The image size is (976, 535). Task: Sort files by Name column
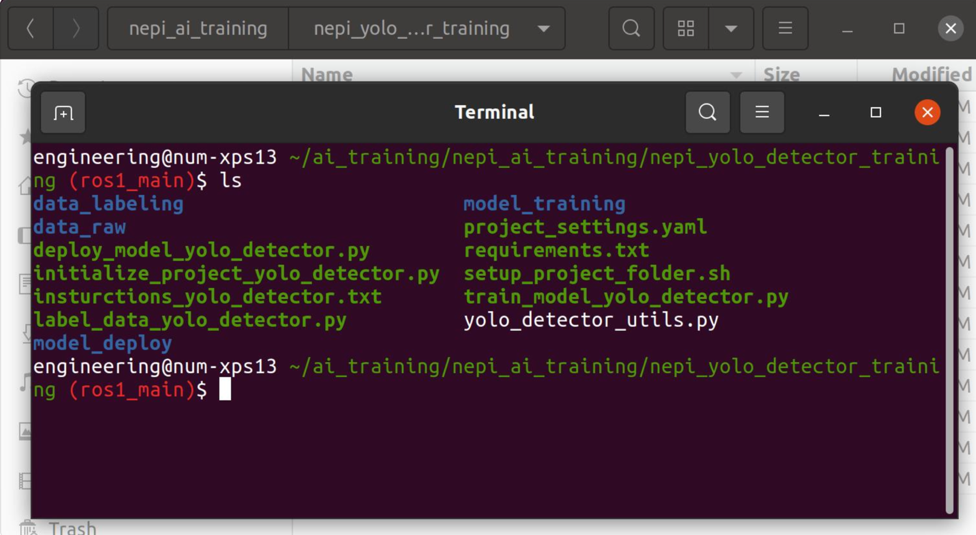click(x=327, y=74)
